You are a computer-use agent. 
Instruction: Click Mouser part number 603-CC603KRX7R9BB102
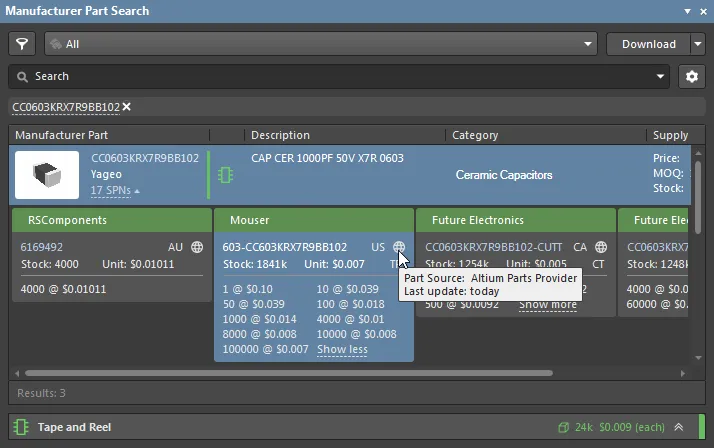285,247
